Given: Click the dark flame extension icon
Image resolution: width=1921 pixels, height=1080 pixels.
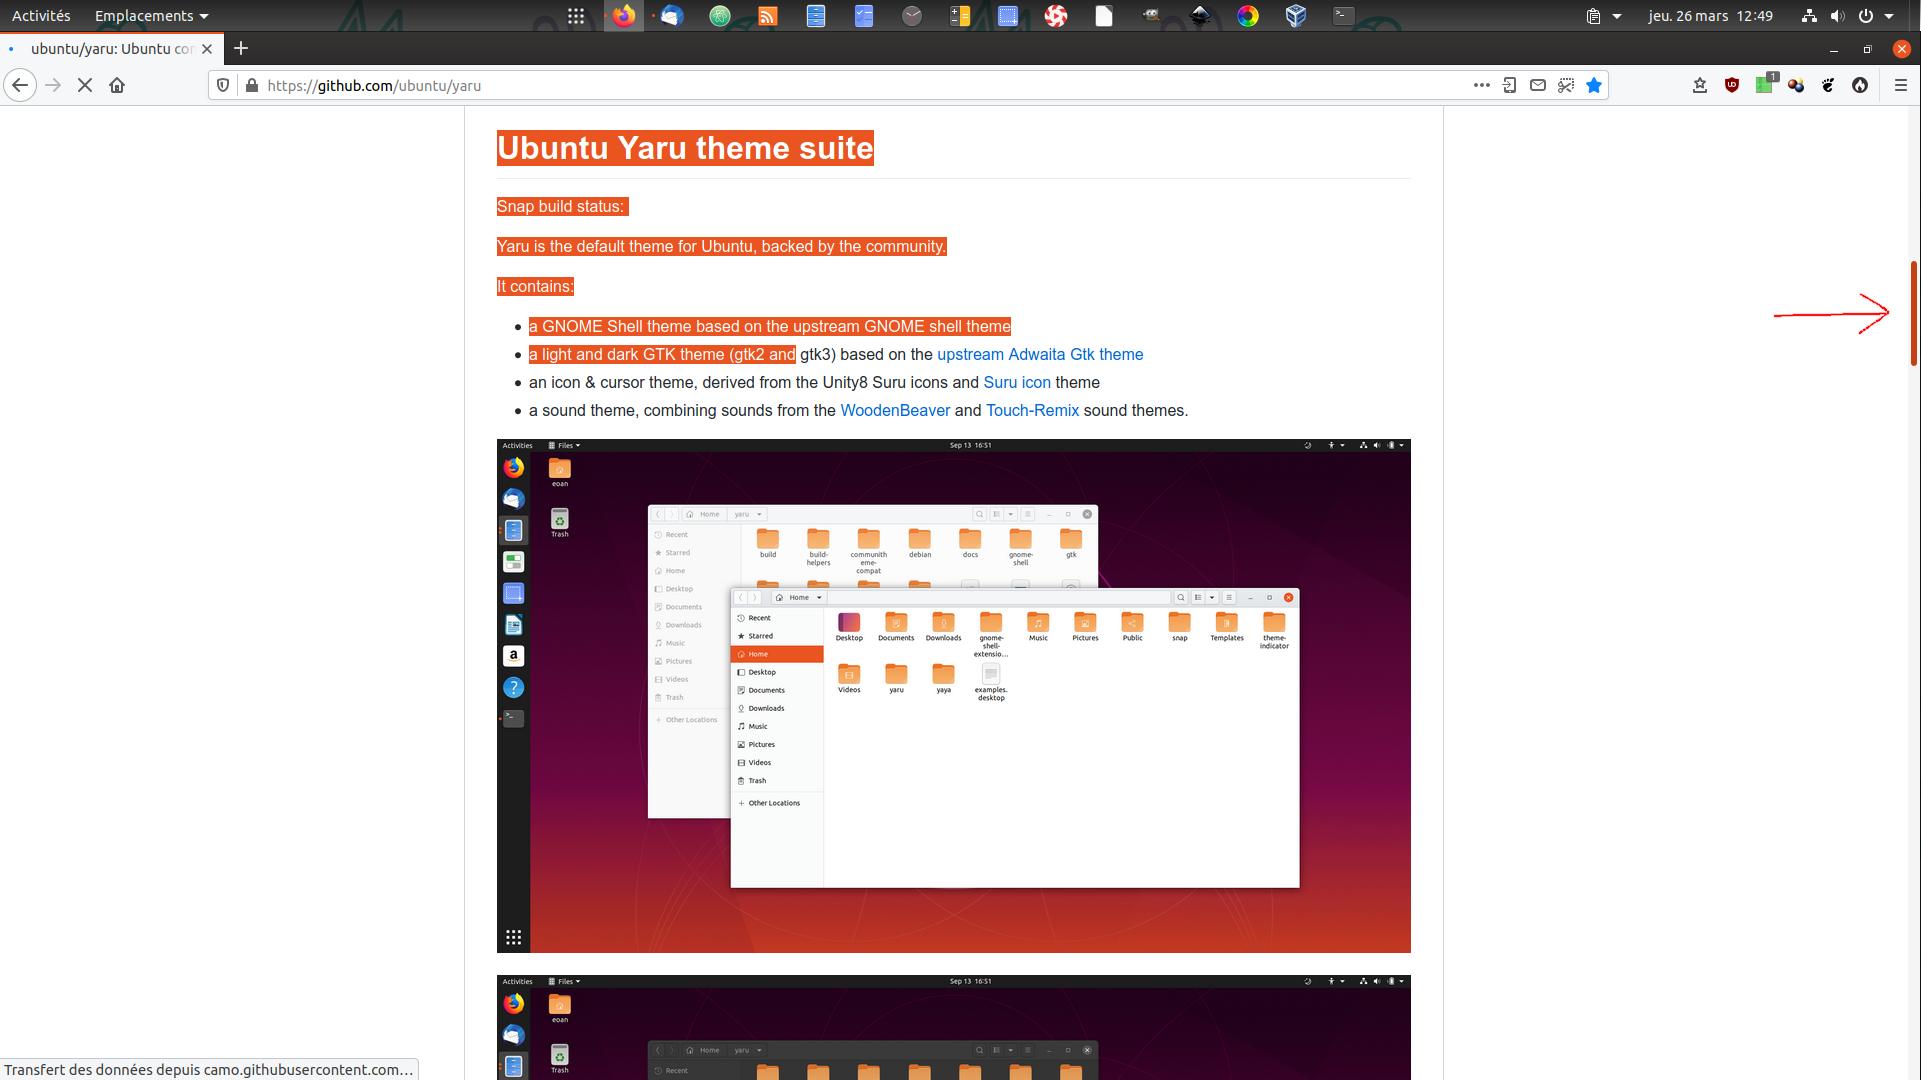Looking at the screenshot, I should click(x=1861, y=85).
